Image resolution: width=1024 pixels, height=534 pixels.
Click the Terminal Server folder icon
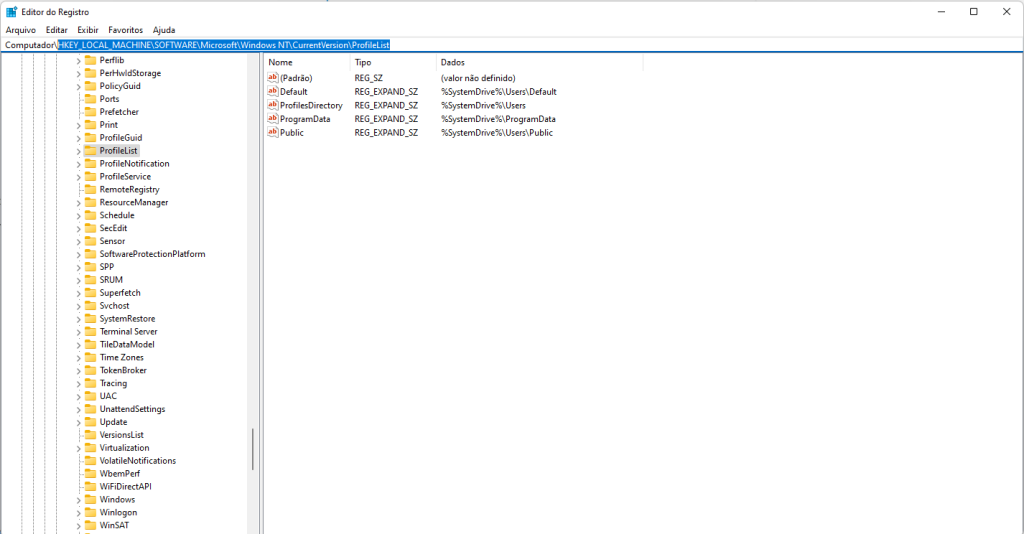point(91,331)
